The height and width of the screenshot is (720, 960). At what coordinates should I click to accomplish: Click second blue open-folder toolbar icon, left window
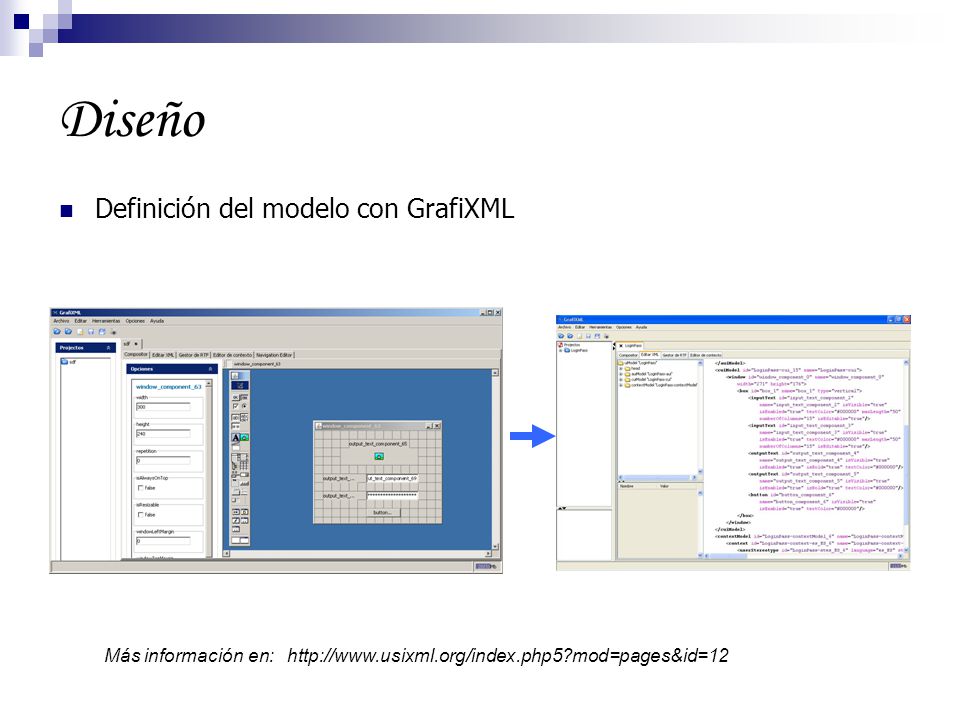(68, 331)
